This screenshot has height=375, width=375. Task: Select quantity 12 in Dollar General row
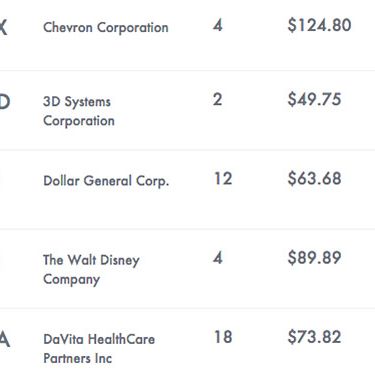pos(223,178)
